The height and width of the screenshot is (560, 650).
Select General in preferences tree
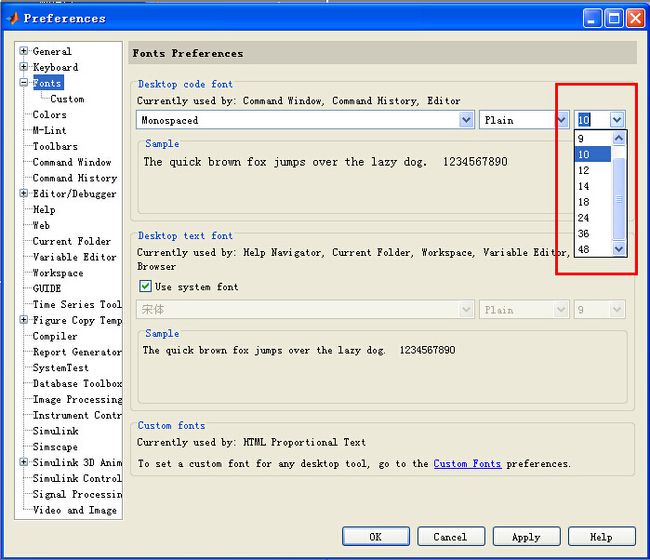(x=52, y=51)
